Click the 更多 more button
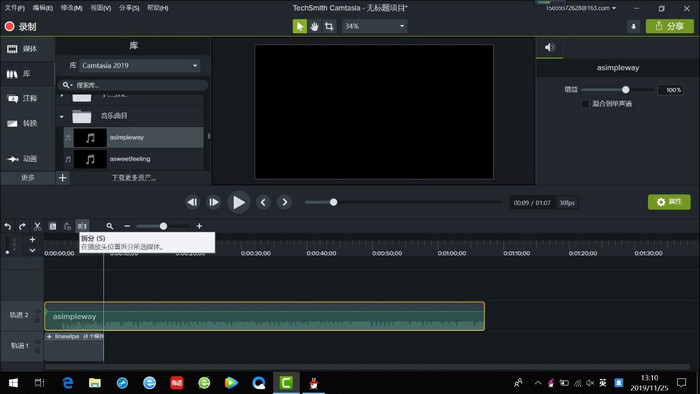 (28, 178)
